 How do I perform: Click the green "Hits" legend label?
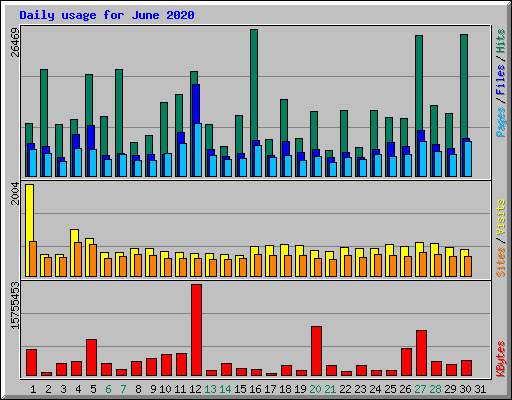click(x=500, y=41)
